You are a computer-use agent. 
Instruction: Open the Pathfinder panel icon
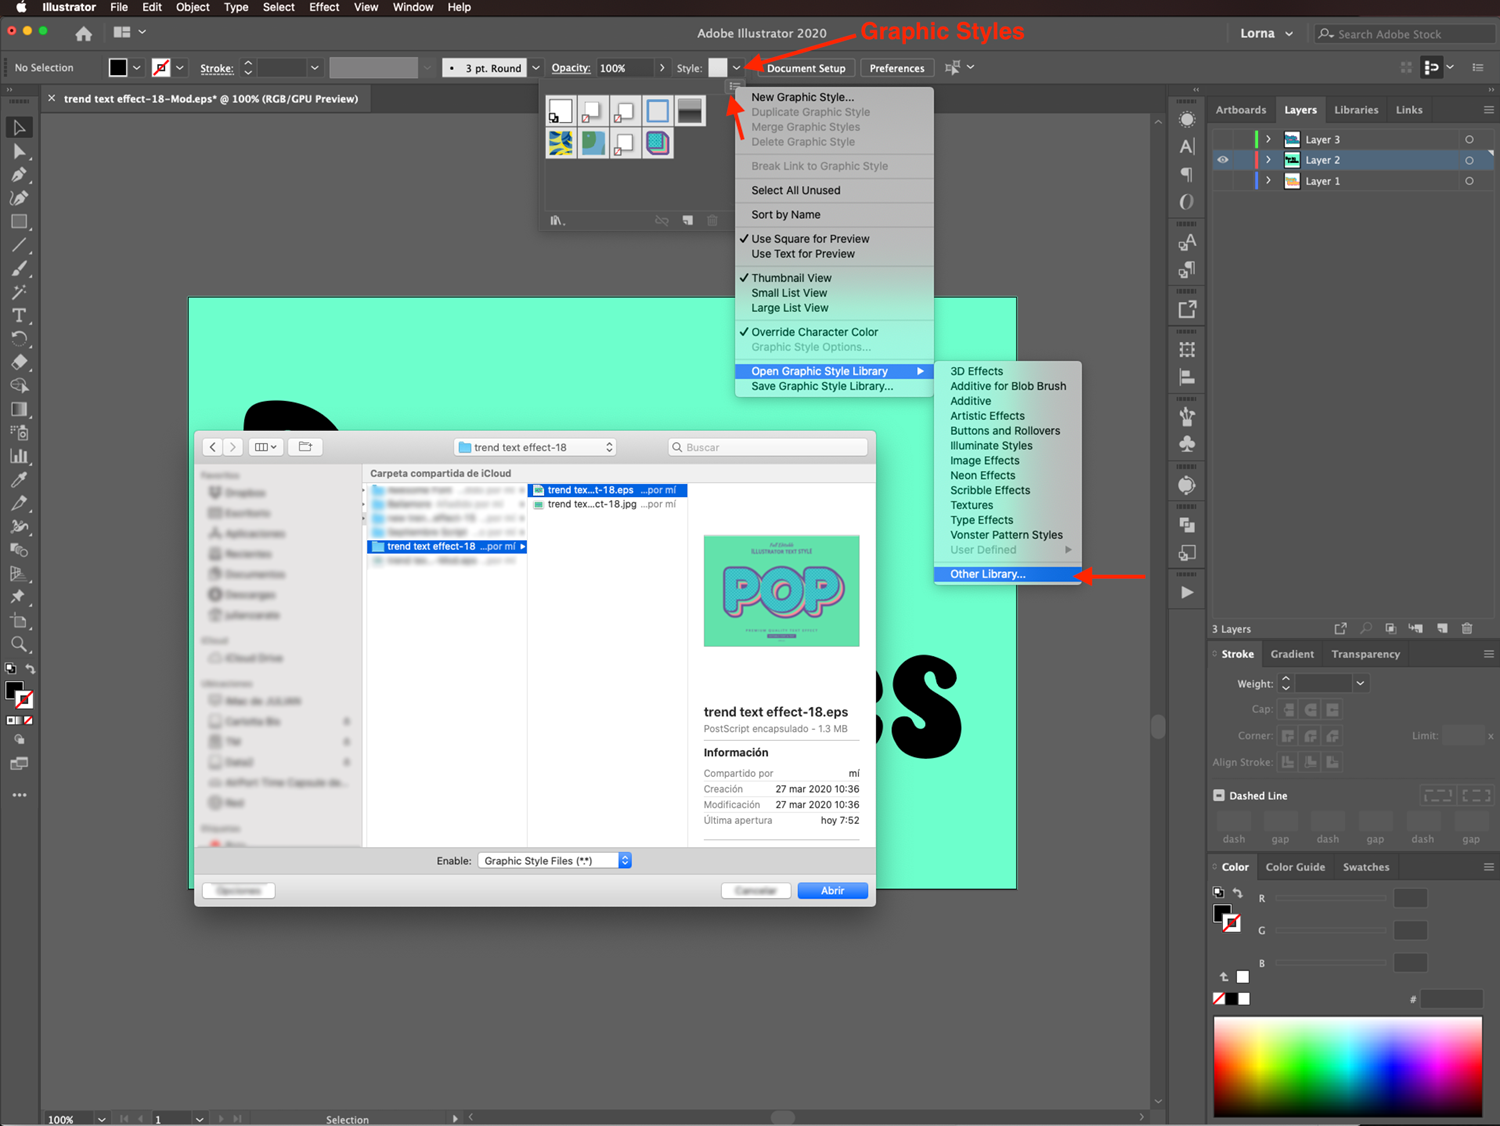tap(1187, 524)
